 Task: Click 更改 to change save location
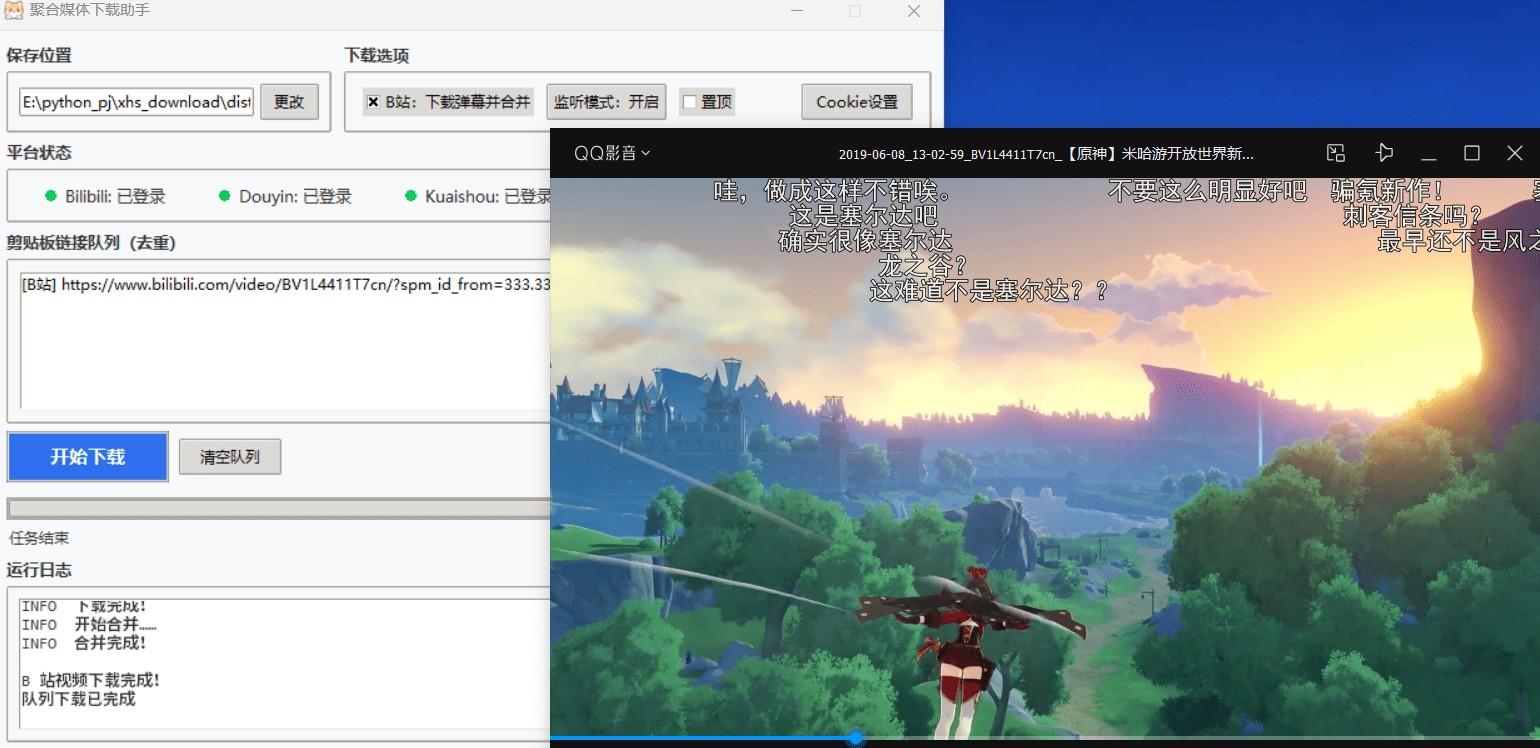click(x=289, y=102)
